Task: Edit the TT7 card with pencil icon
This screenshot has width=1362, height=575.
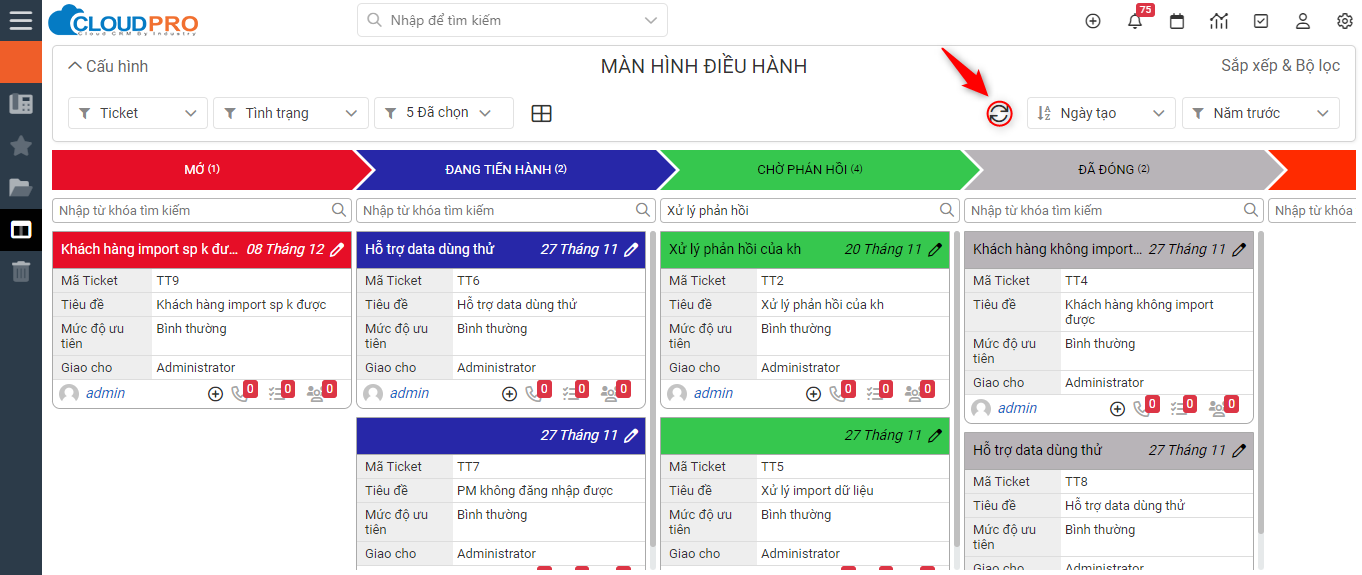Action: pyautogui.click(x=631, y=435)
